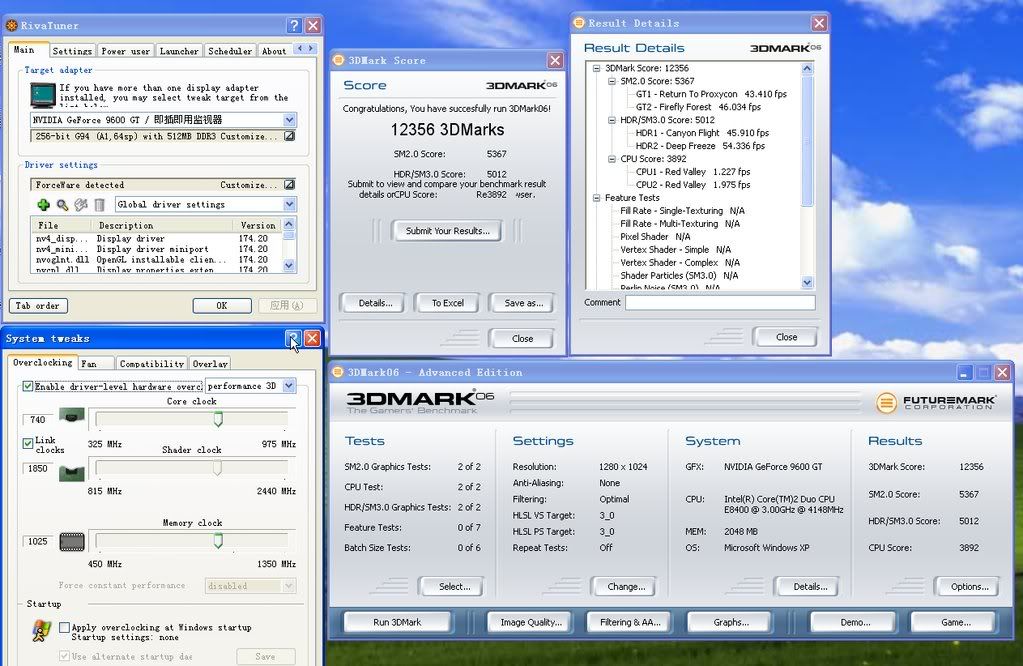The width and height of the screenshot is (1023, 666).
Task: Click the help question mark in RivaTuner titlebar
Action: click(293, 26)
